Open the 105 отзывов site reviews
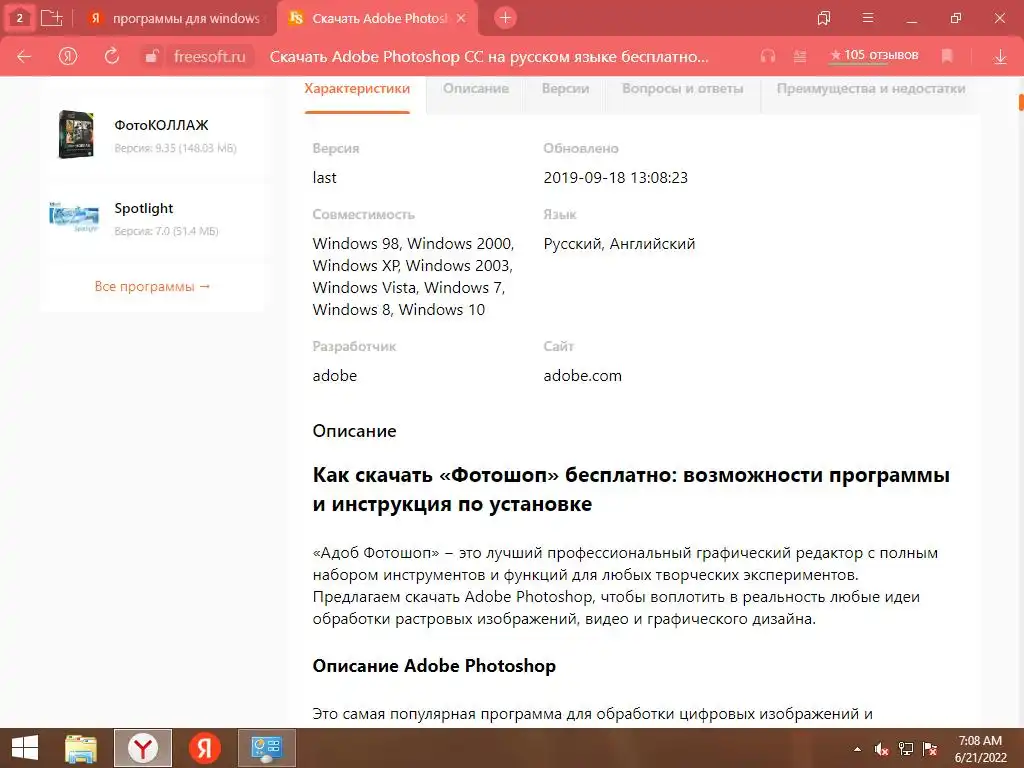The image size is (1024, 768). (874, 56)
